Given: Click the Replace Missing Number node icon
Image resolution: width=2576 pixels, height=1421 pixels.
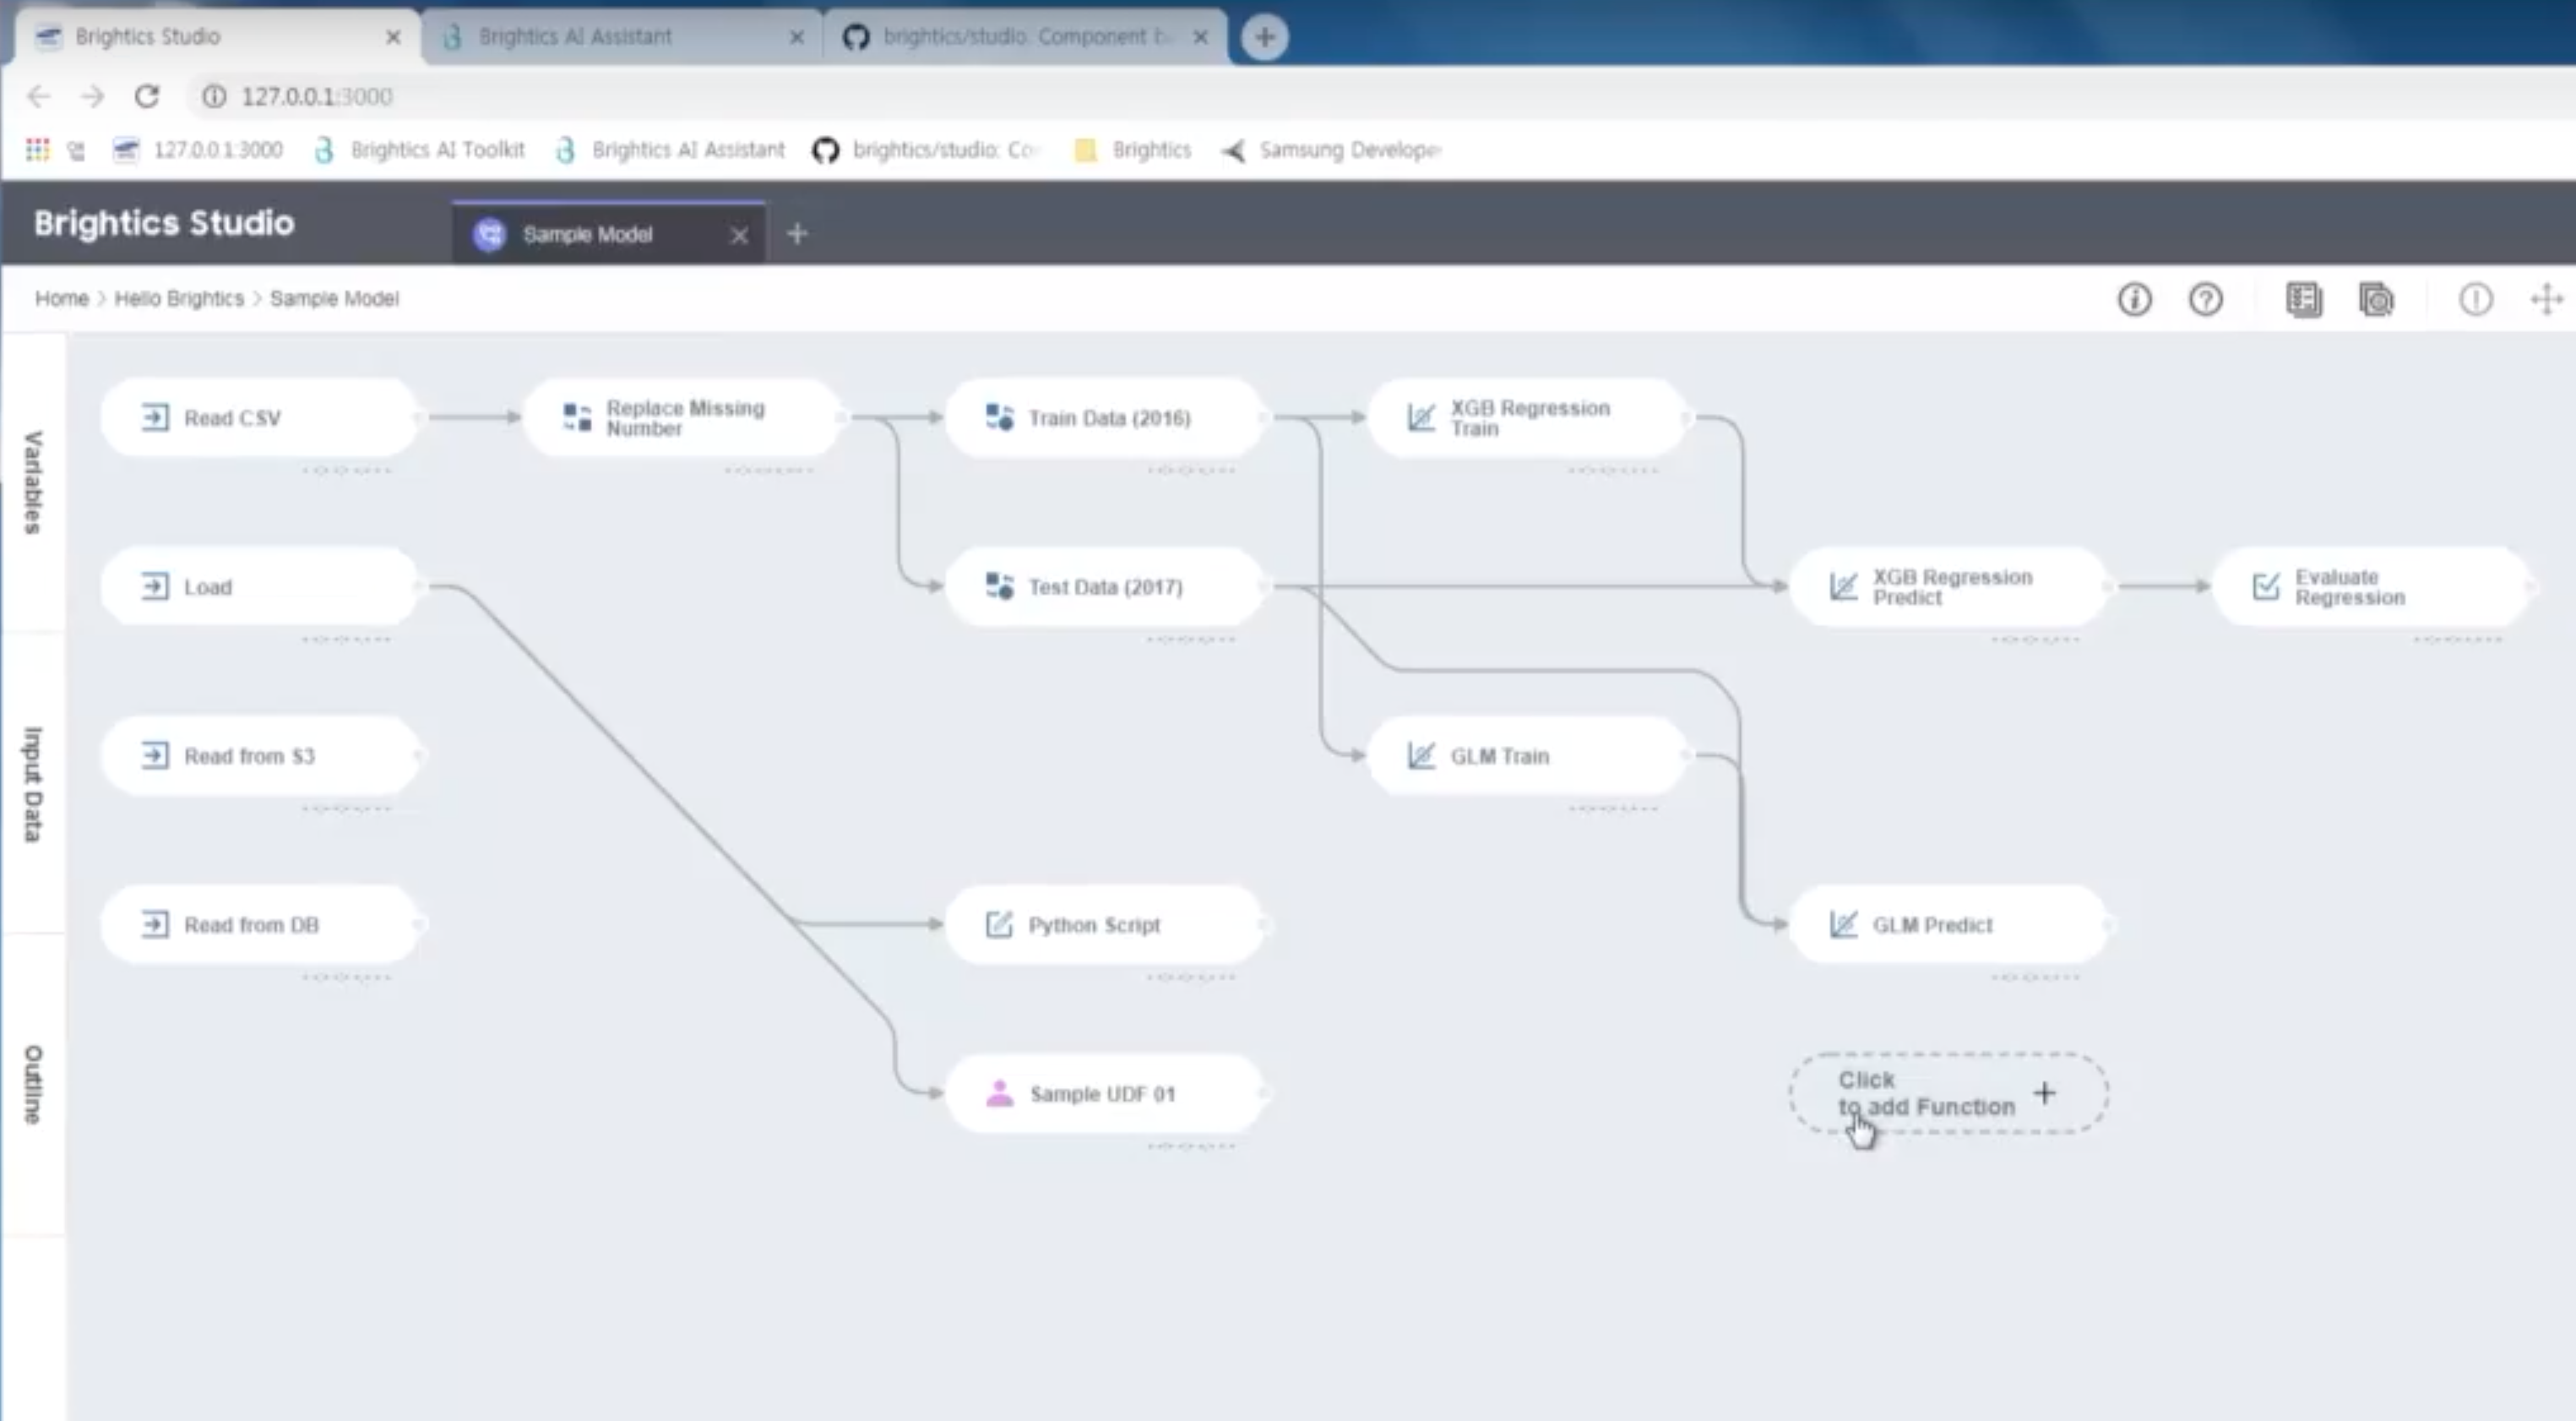Looking at the screenshot, I should pyautogui.click(x=577, y=417).
